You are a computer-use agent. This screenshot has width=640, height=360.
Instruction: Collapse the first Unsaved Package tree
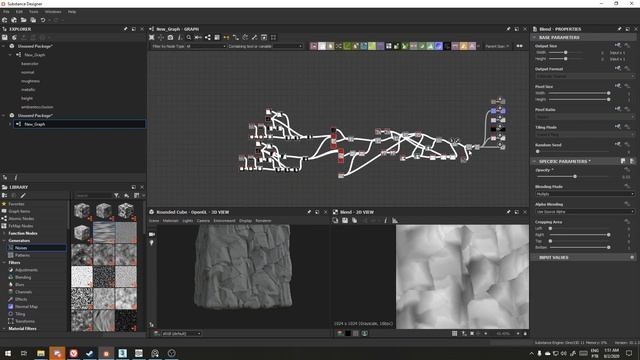[x=4, y=46]
